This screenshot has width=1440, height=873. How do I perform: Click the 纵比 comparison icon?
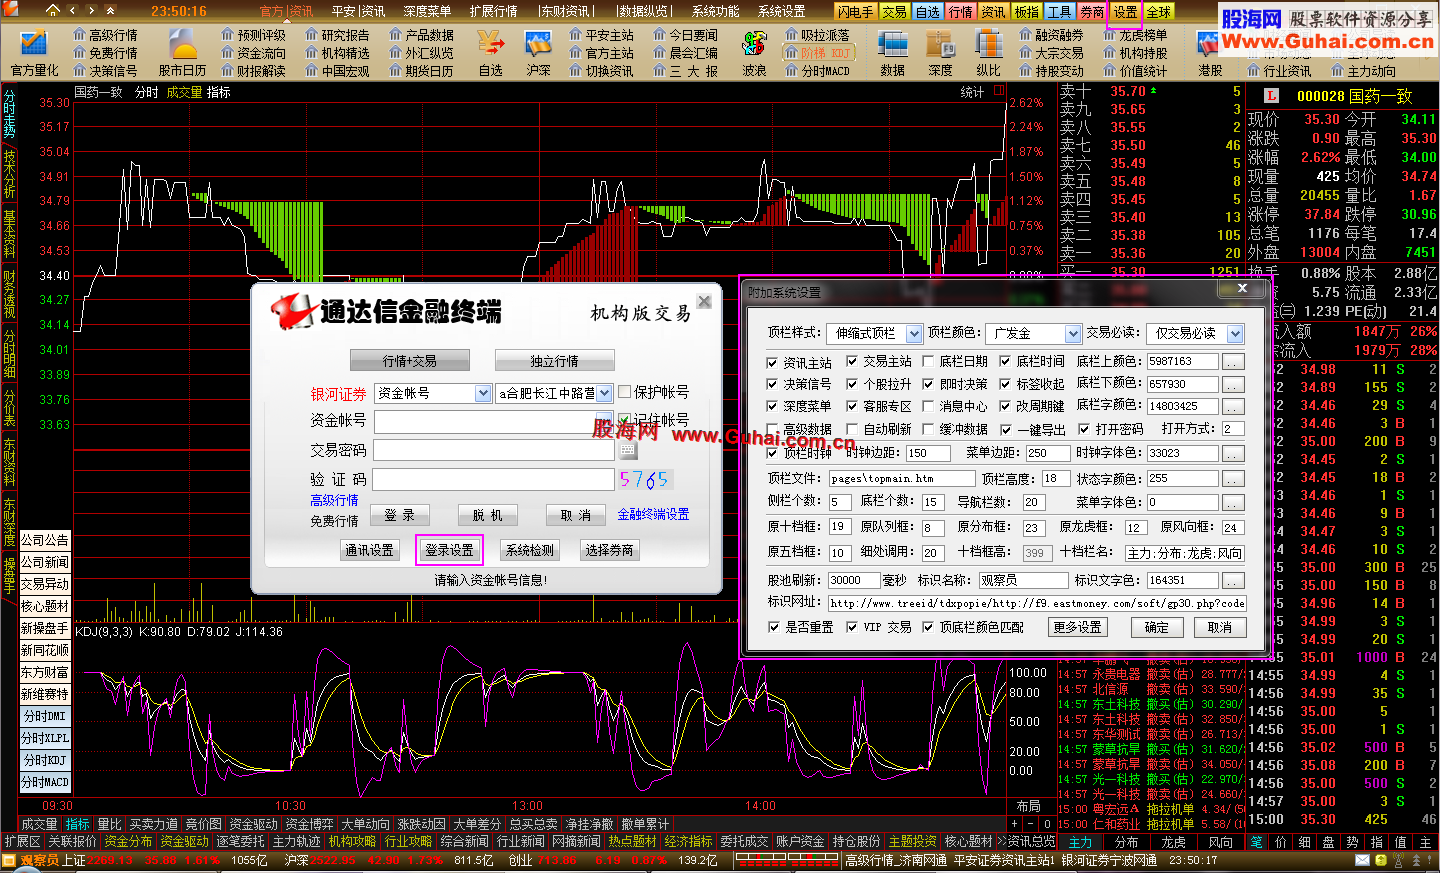(x=989, y=53)
